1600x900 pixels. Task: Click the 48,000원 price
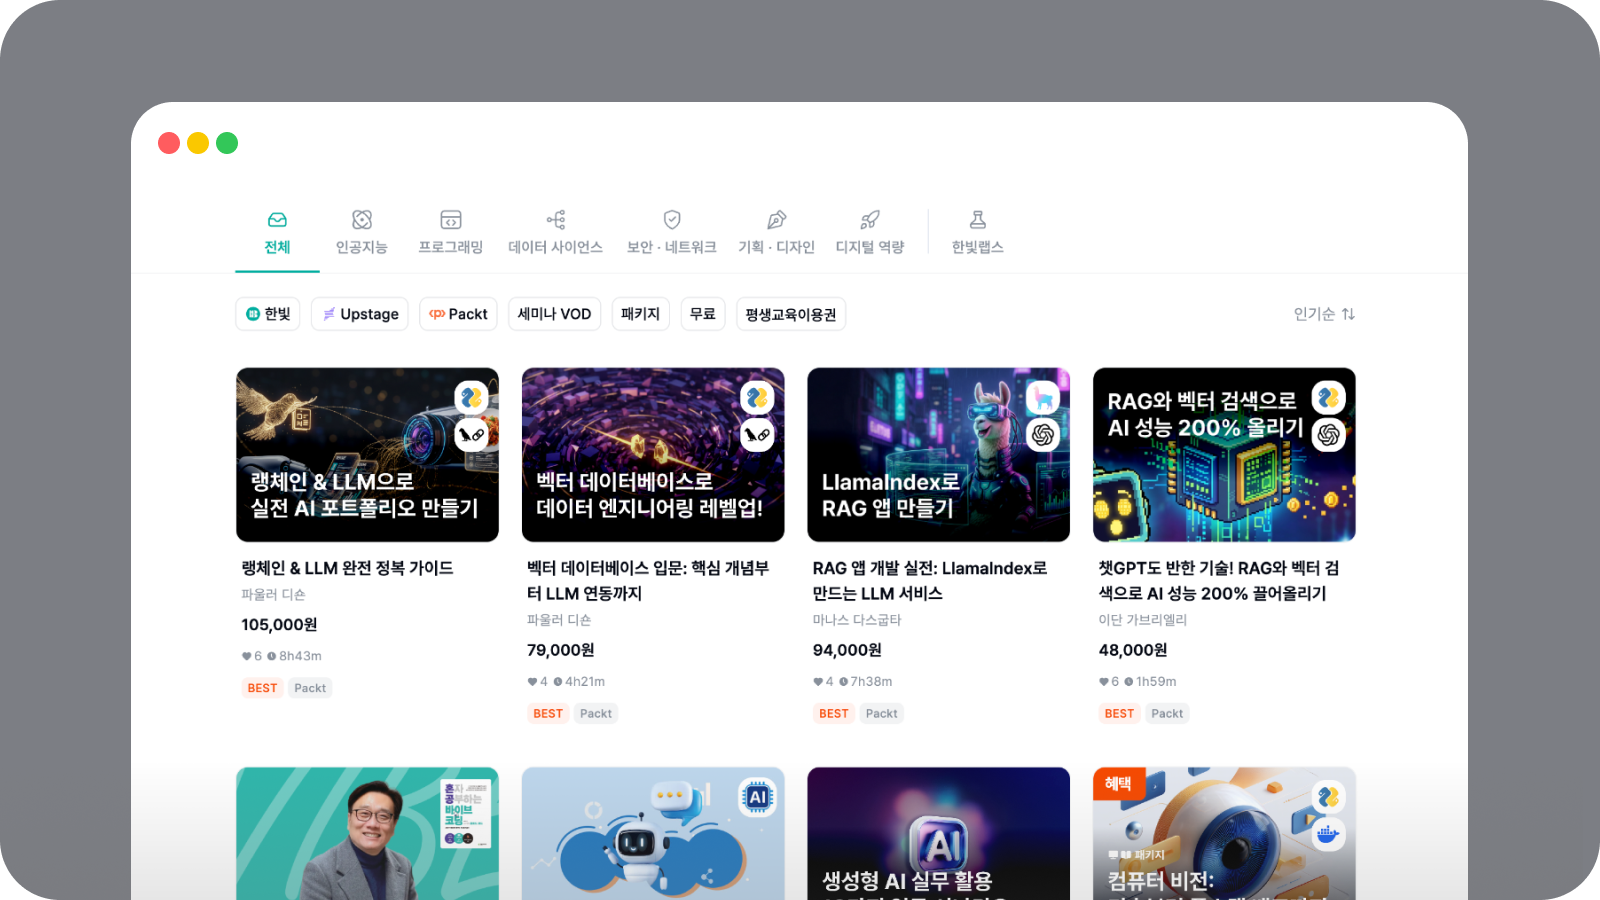(x=1133, y=650)
